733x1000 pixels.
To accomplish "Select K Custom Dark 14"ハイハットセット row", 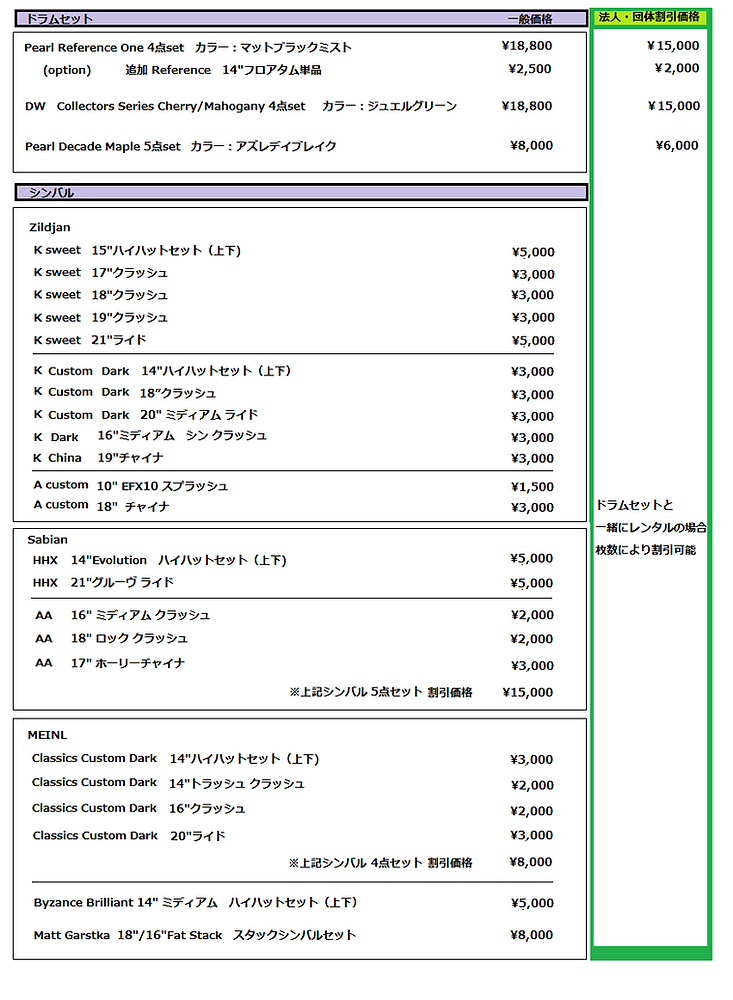I will click(x=162, y=371).
